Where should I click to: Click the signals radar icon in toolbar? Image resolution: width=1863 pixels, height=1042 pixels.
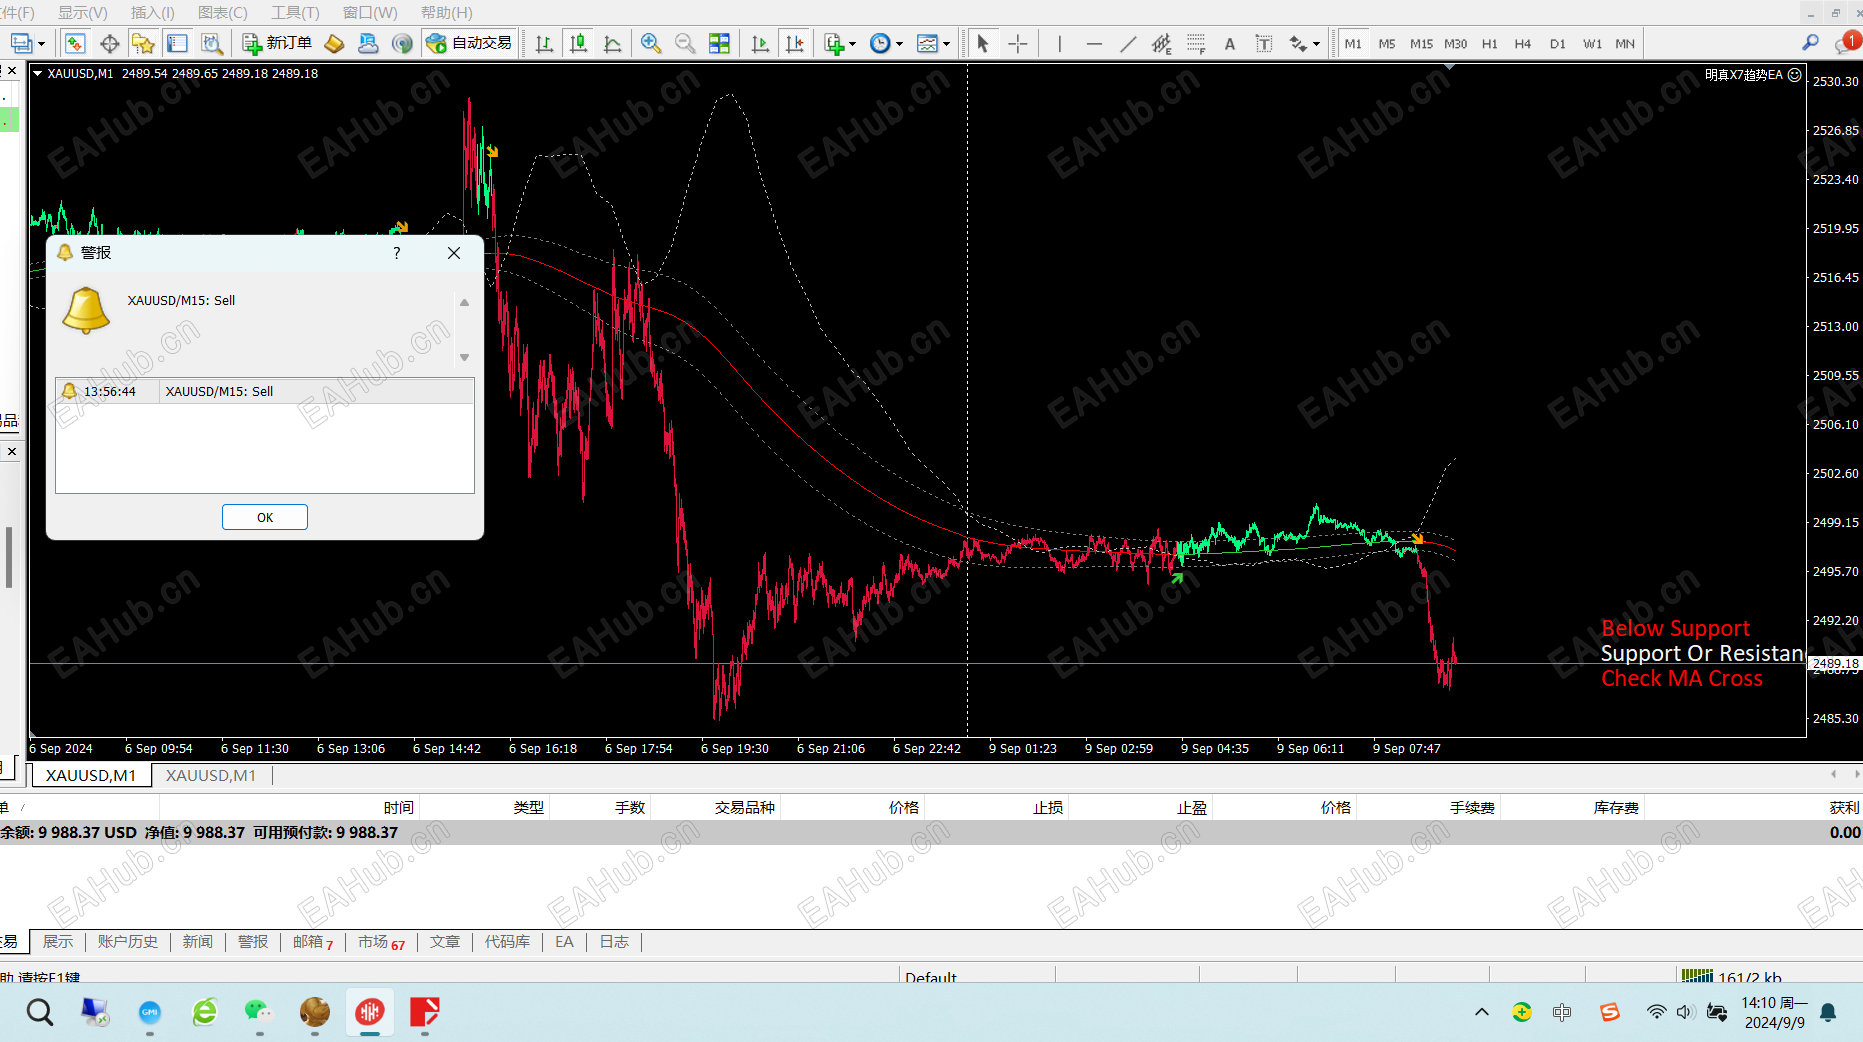click(402, 44)
